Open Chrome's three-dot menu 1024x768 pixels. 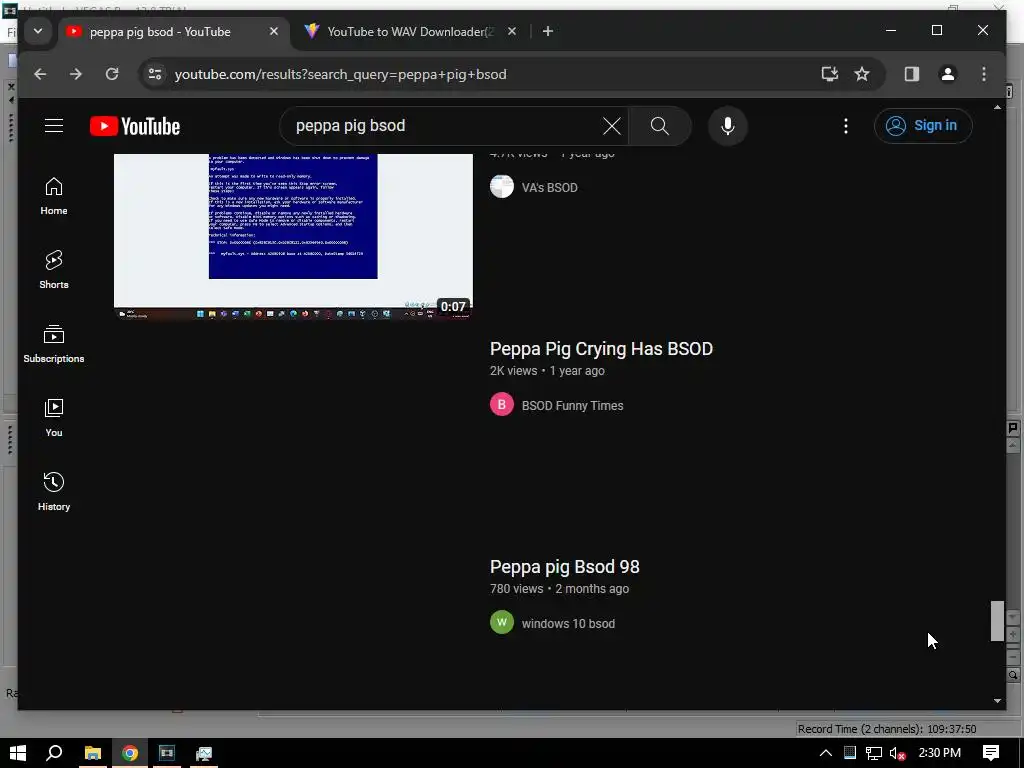(984, 74)
